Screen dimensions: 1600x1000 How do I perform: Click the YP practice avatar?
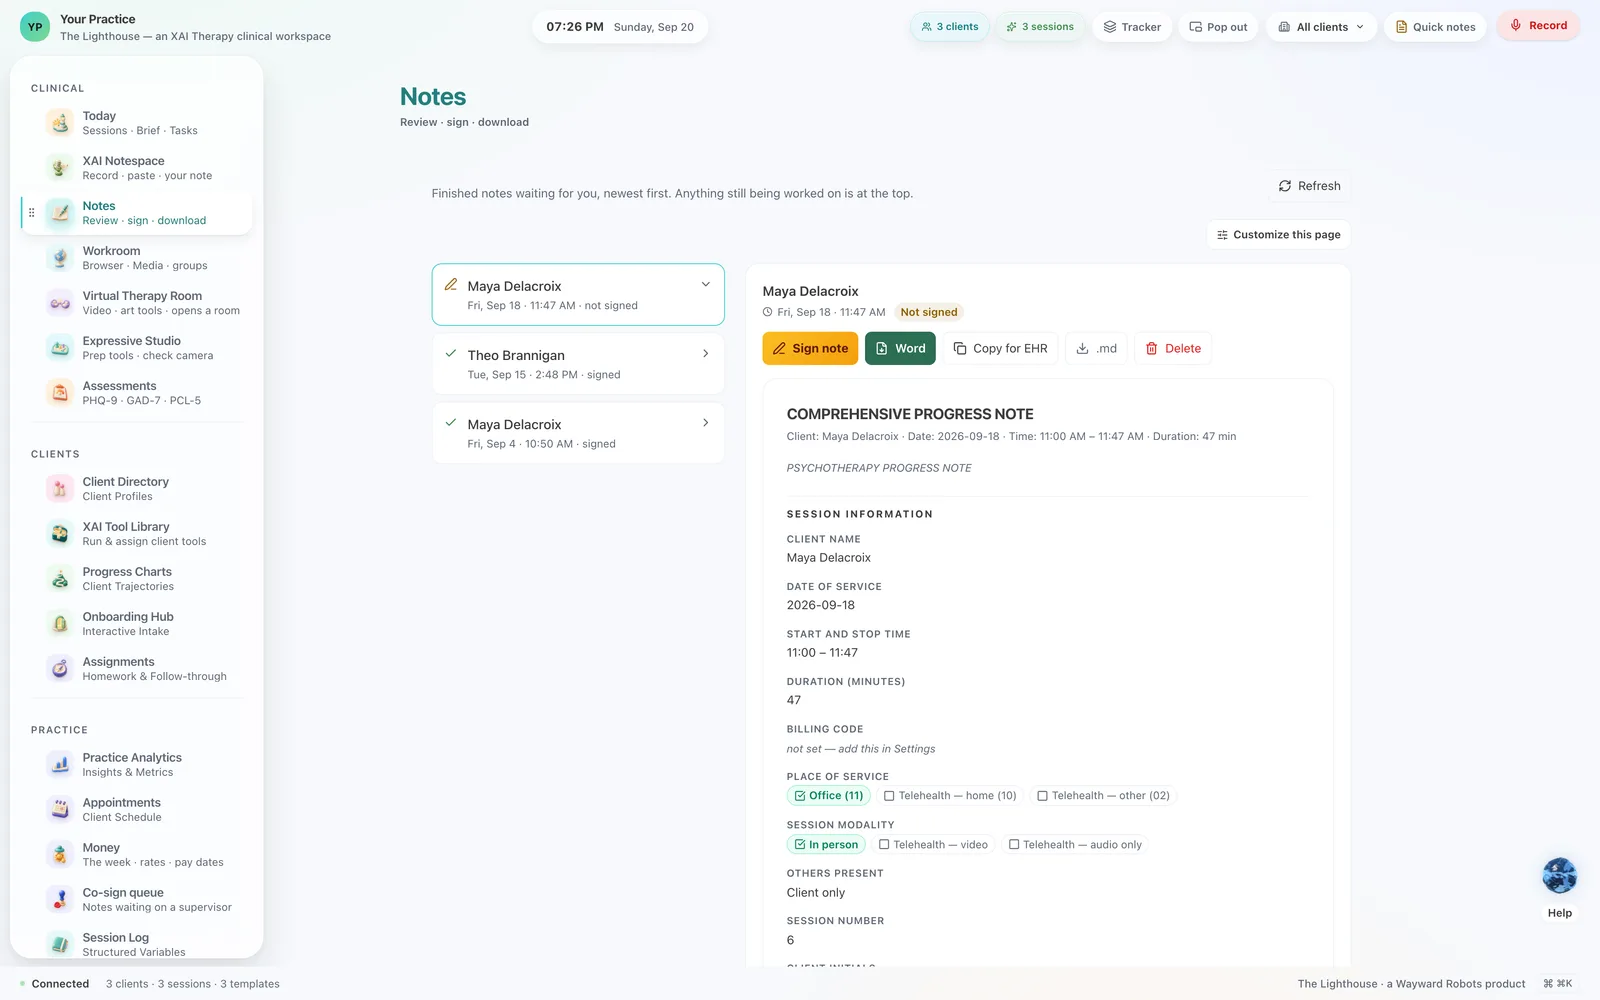[35, 27]
